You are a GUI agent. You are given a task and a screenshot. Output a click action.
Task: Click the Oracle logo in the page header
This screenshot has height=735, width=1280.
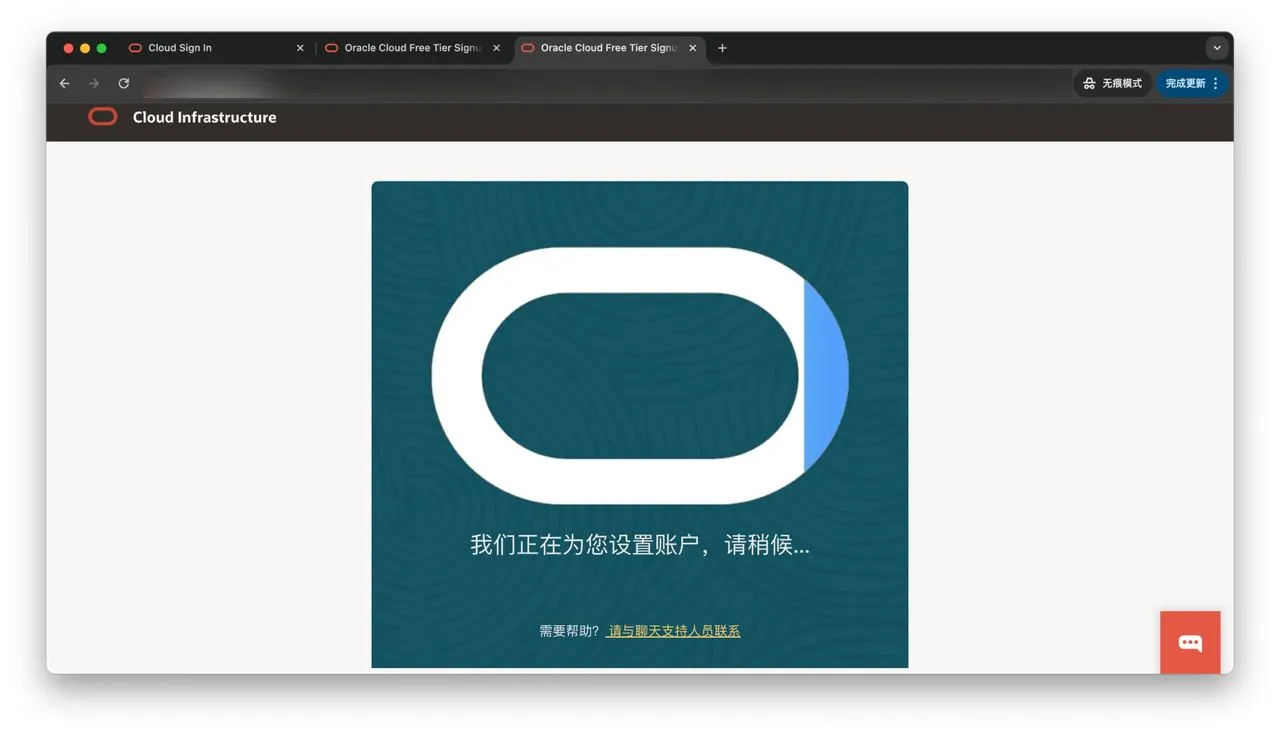(102, 117)
